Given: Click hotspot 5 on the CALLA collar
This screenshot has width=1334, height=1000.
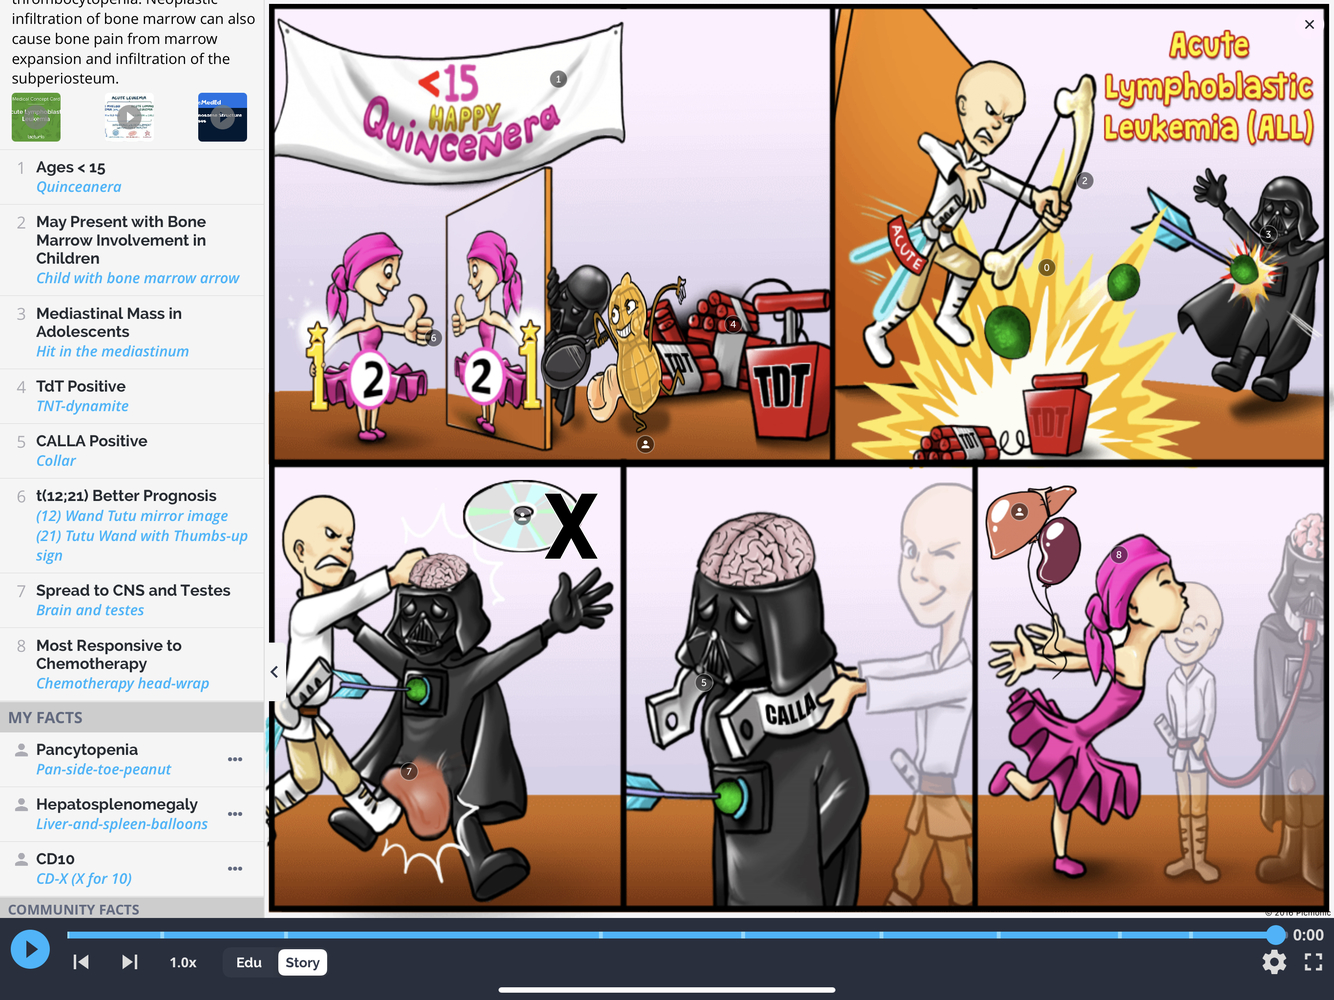Looking at the screenshot, I should tap(704, 683).
